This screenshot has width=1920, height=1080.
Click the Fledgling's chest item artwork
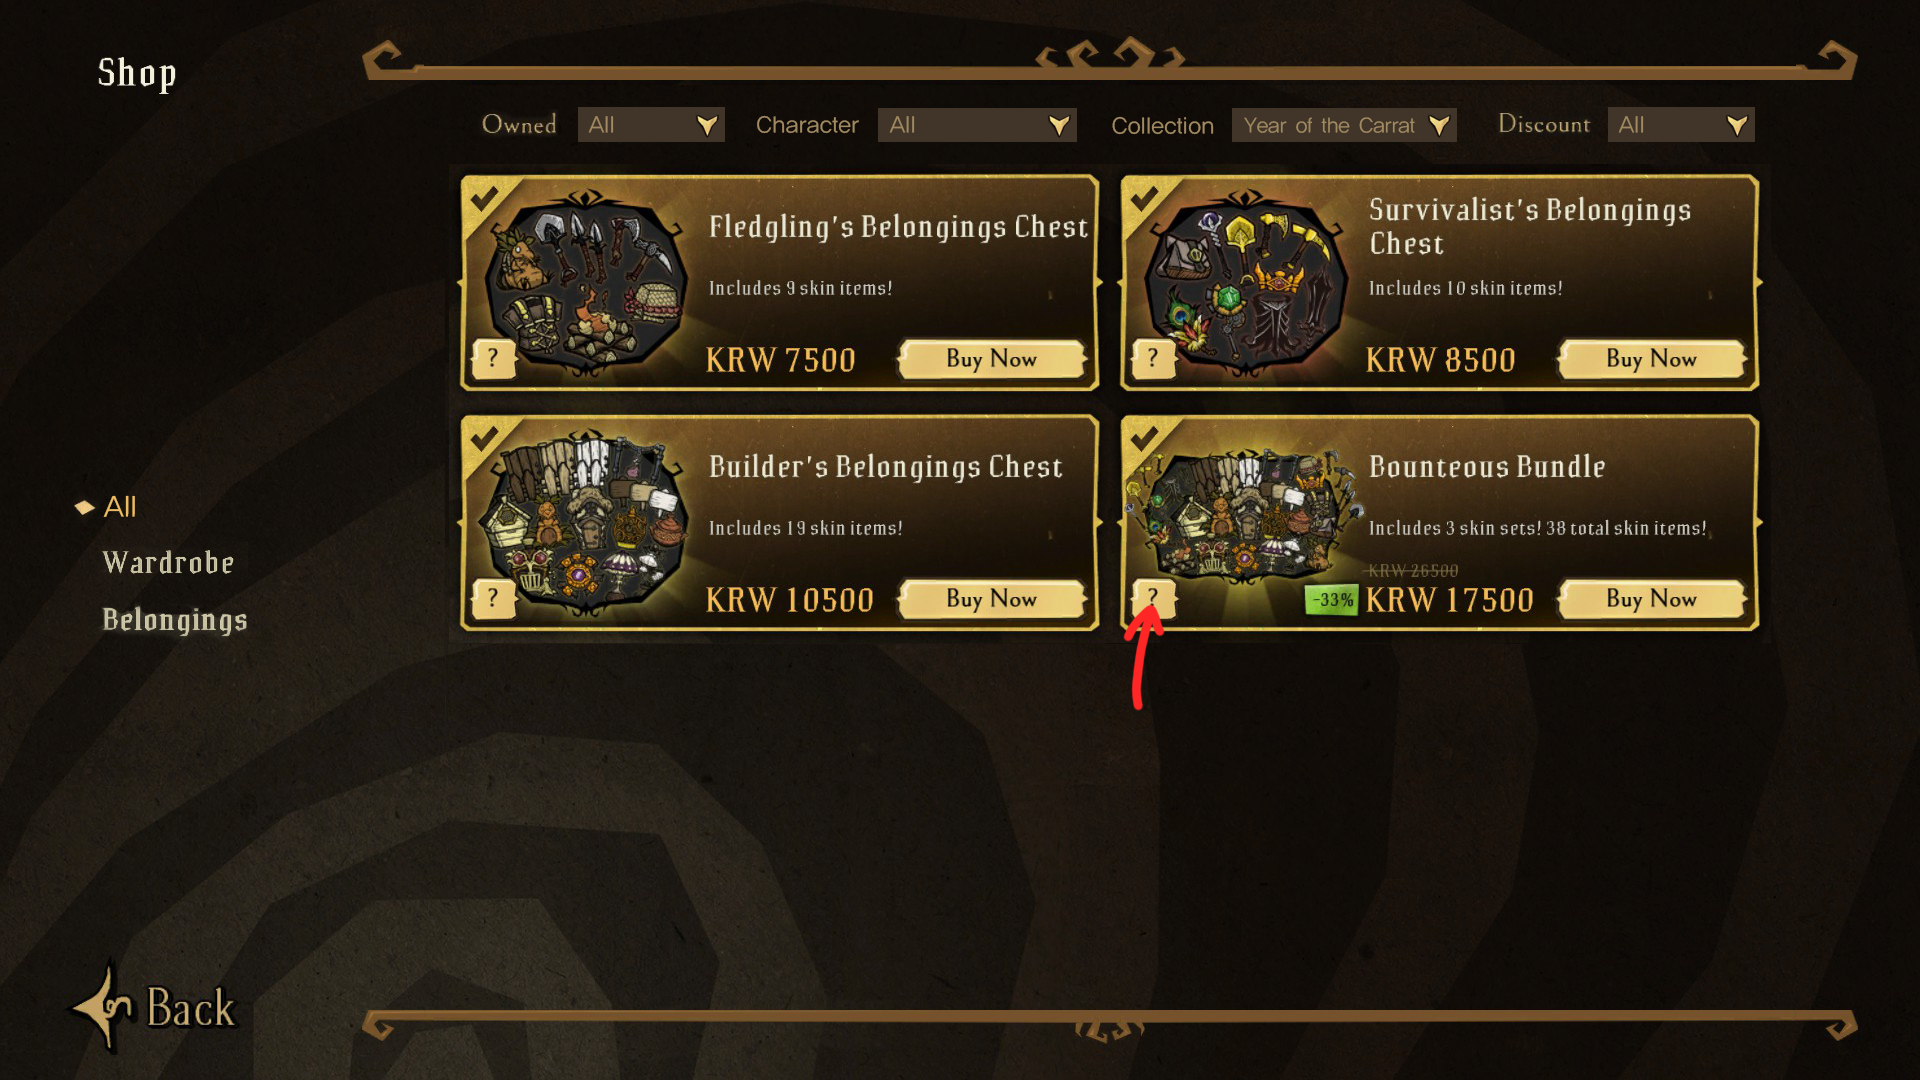pyautogui.click(x=586, y=283)
